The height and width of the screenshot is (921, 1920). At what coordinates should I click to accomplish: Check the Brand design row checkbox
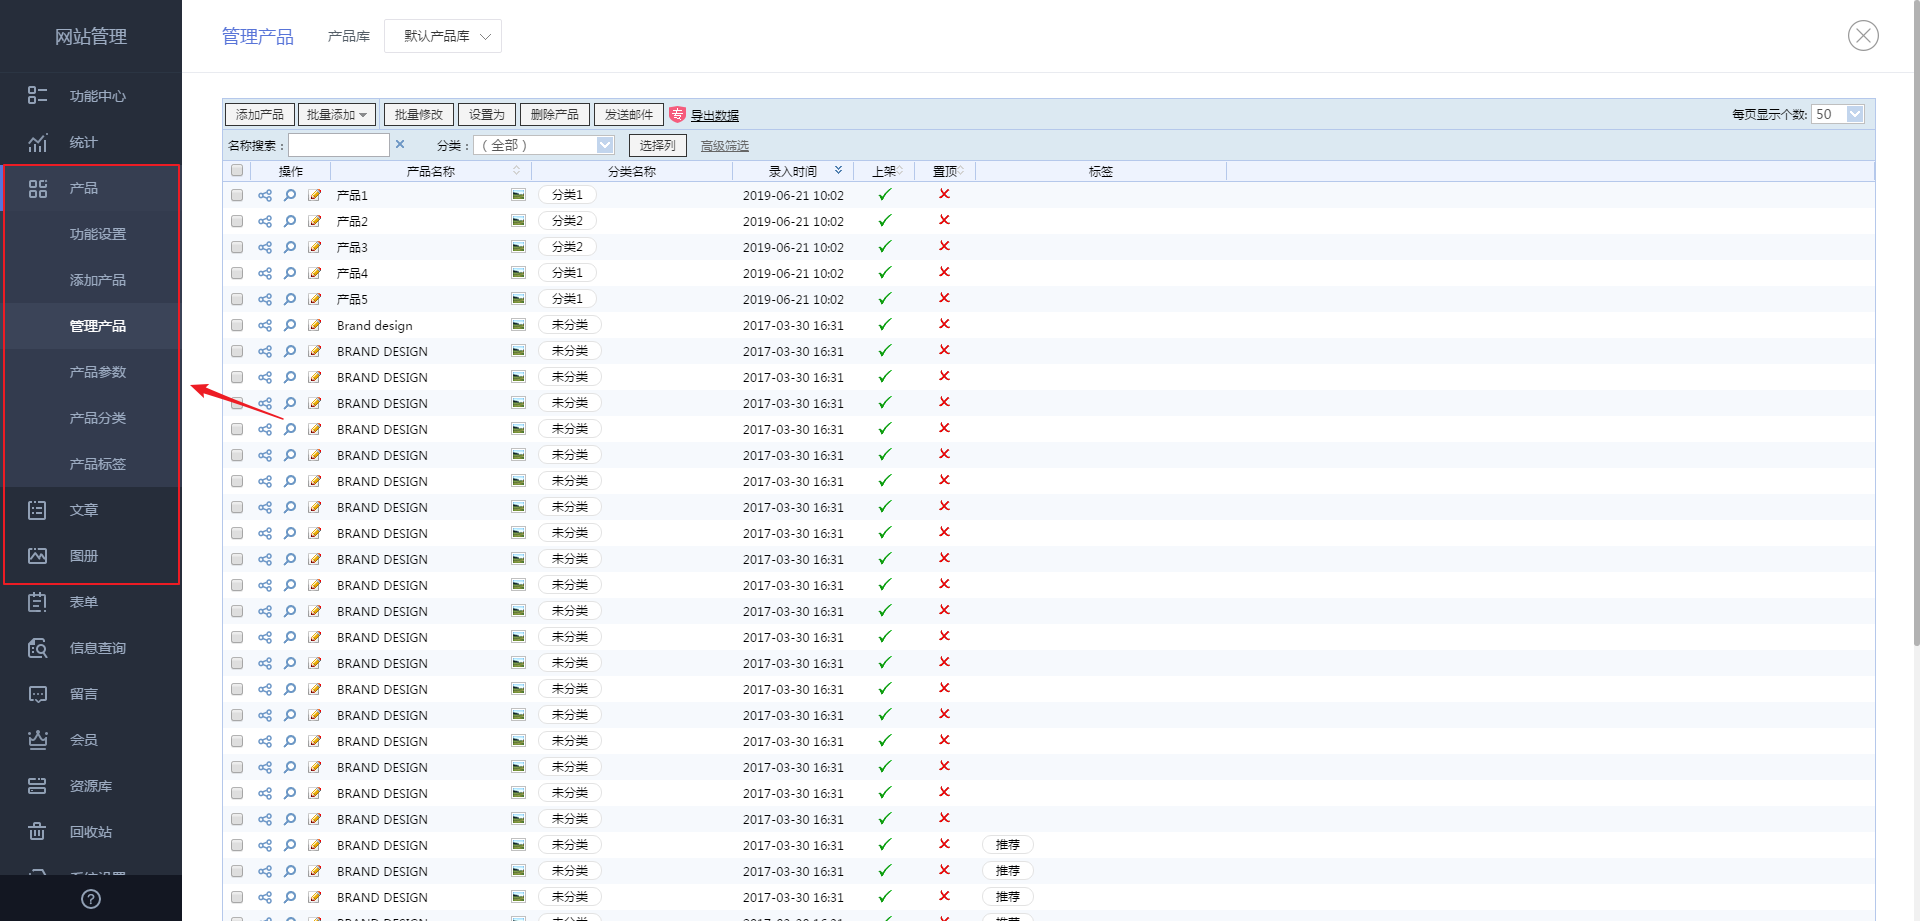[237, 325]
